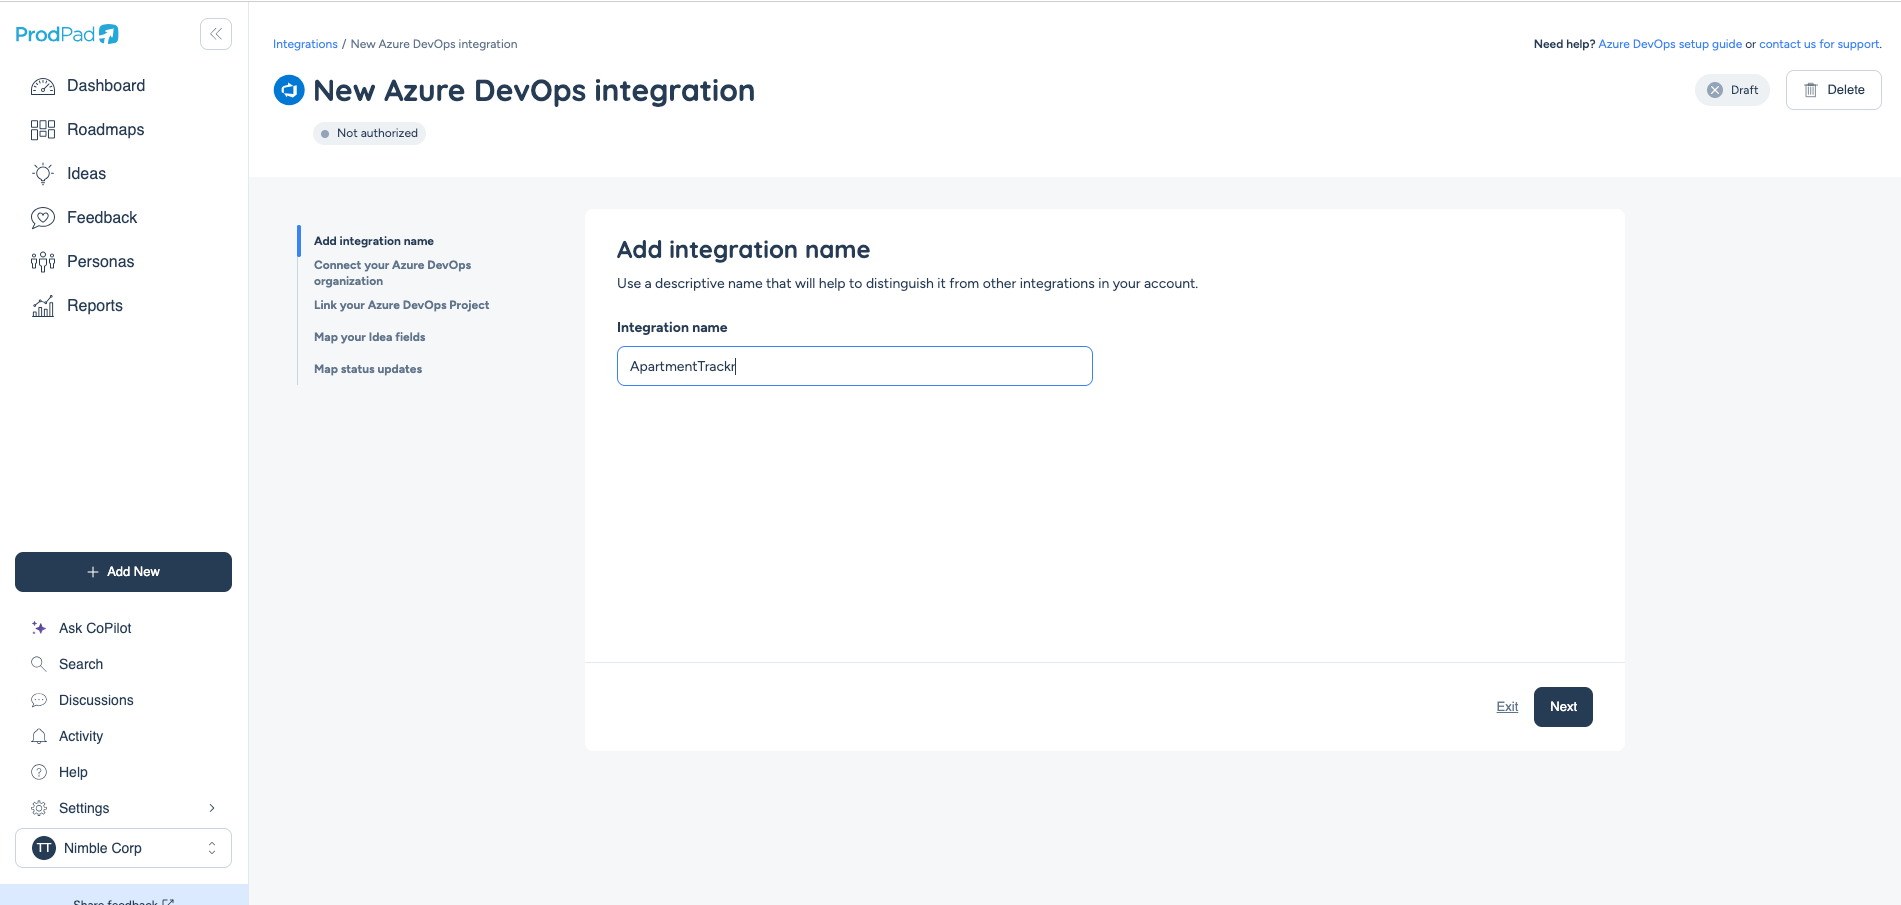The image size is (1901, 905).
Task: Collapse the sidebar with double-chevron button
Action: [x=216, y=34]
